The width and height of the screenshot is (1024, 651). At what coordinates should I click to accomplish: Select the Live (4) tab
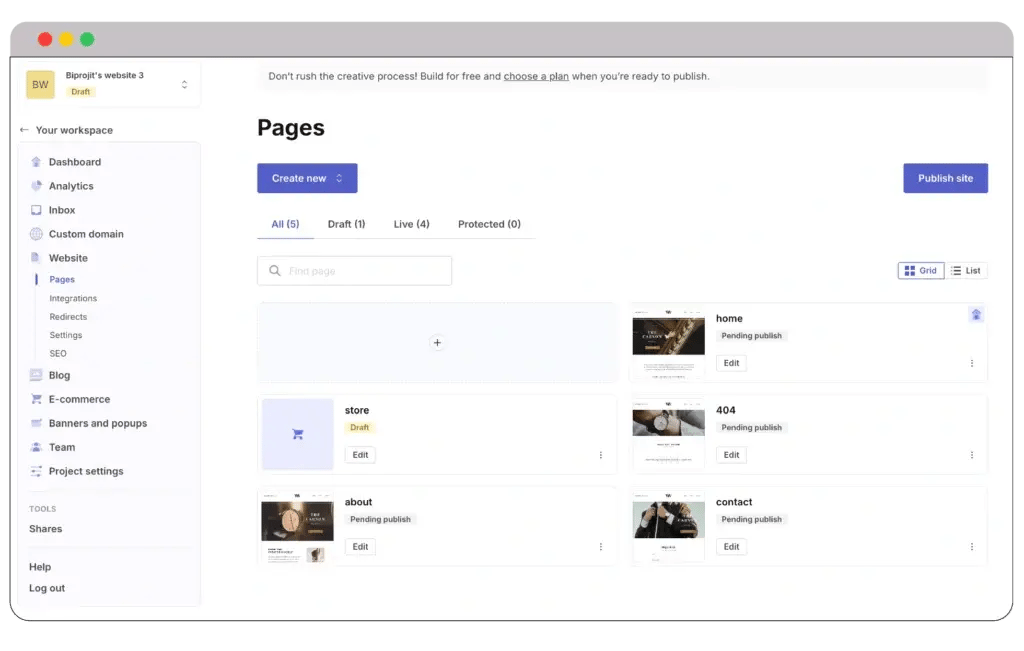pos(411,224)
